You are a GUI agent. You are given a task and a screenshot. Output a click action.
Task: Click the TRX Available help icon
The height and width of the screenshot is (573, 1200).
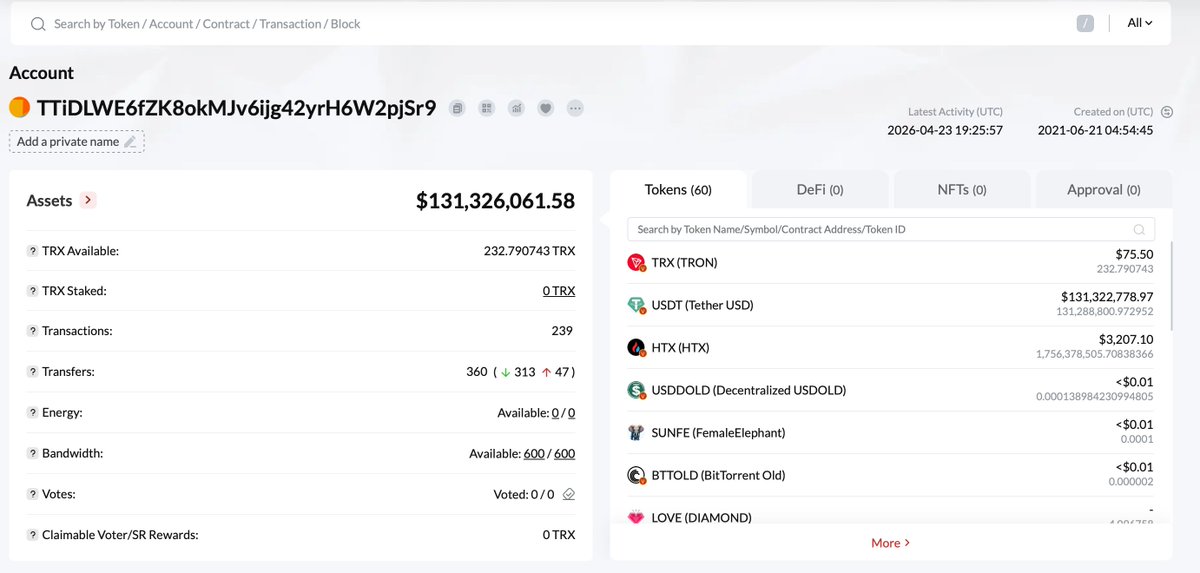pos(32,250)
